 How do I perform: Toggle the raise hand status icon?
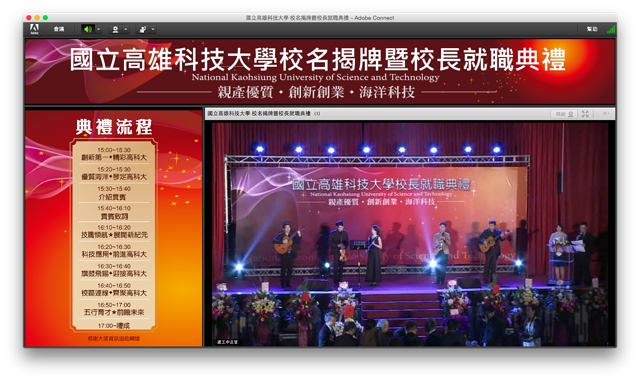143,29
